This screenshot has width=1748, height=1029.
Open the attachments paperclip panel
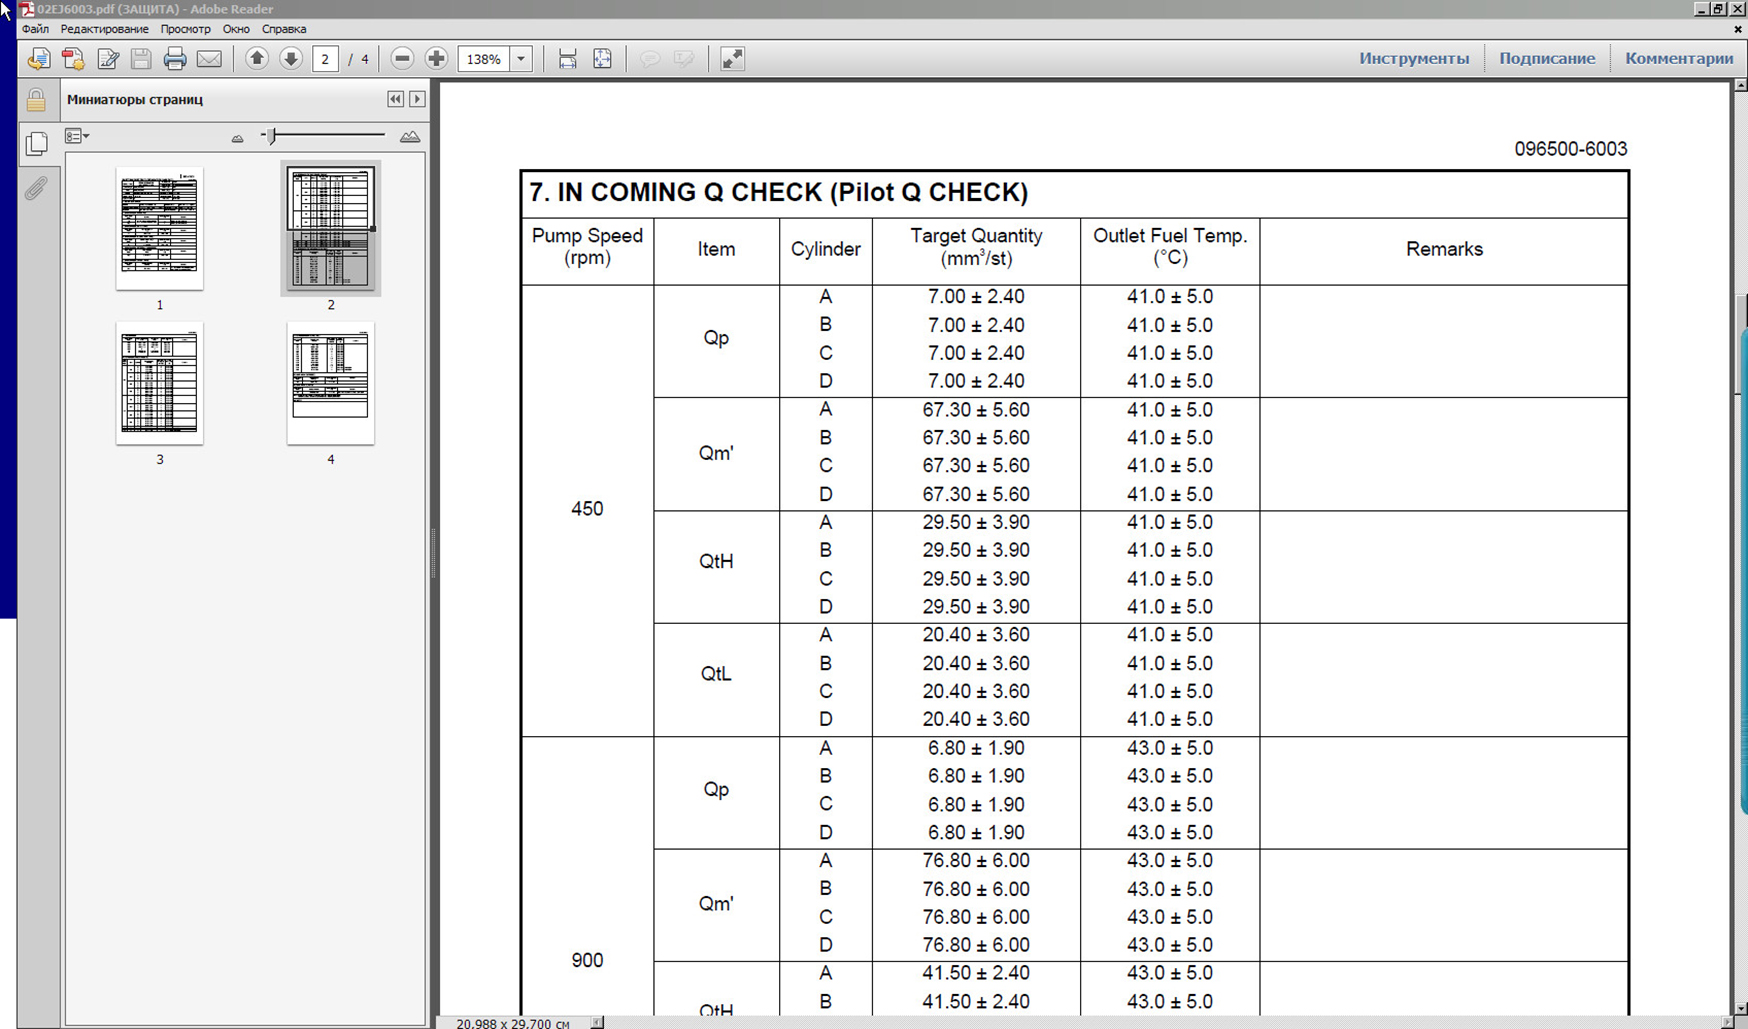point(36,188)
